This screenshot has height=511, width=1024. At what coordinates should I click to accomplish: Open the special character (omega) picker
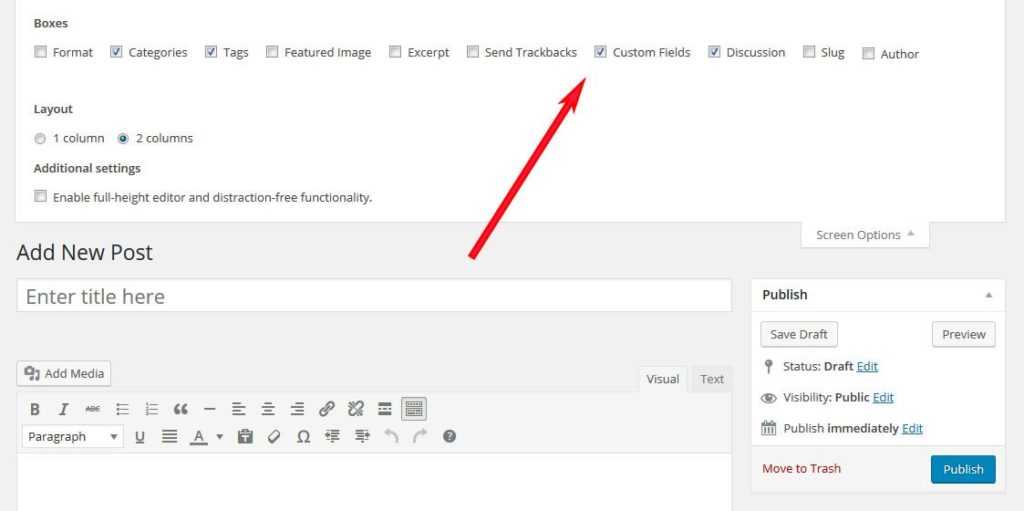(x=303, y=437)
